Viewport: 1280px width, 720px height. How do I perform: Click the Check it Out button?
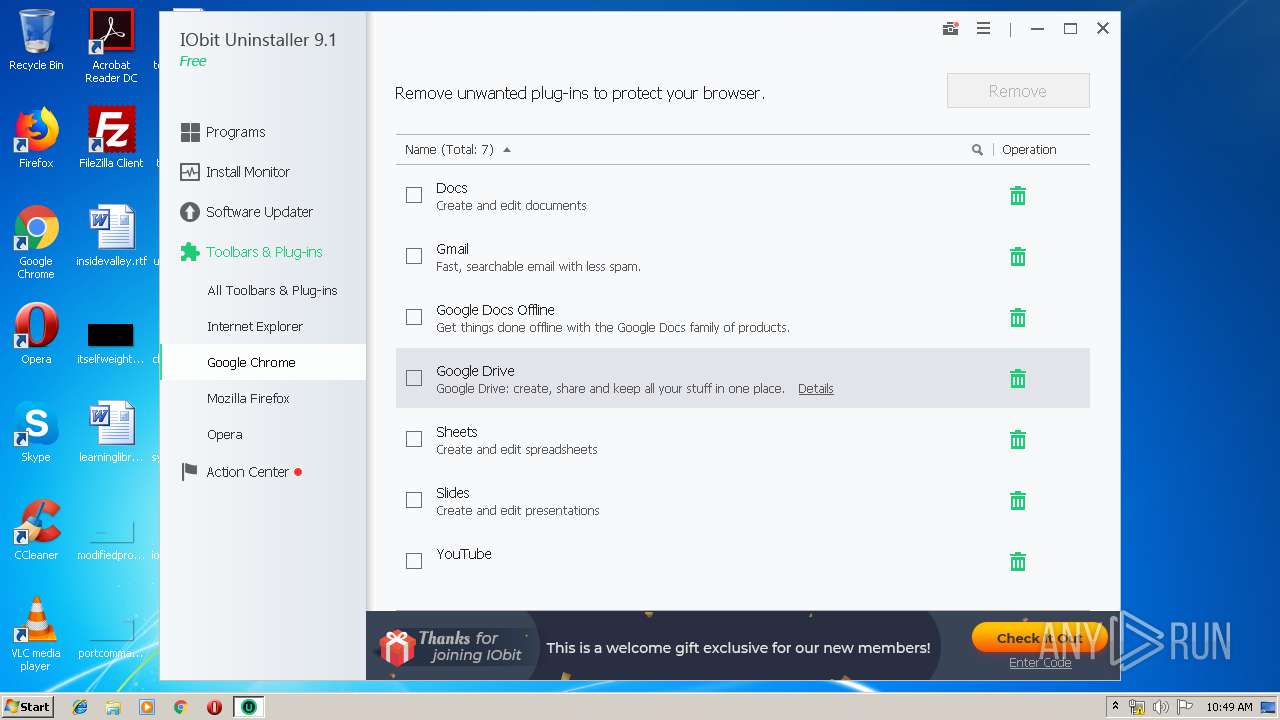point(1039,638)
